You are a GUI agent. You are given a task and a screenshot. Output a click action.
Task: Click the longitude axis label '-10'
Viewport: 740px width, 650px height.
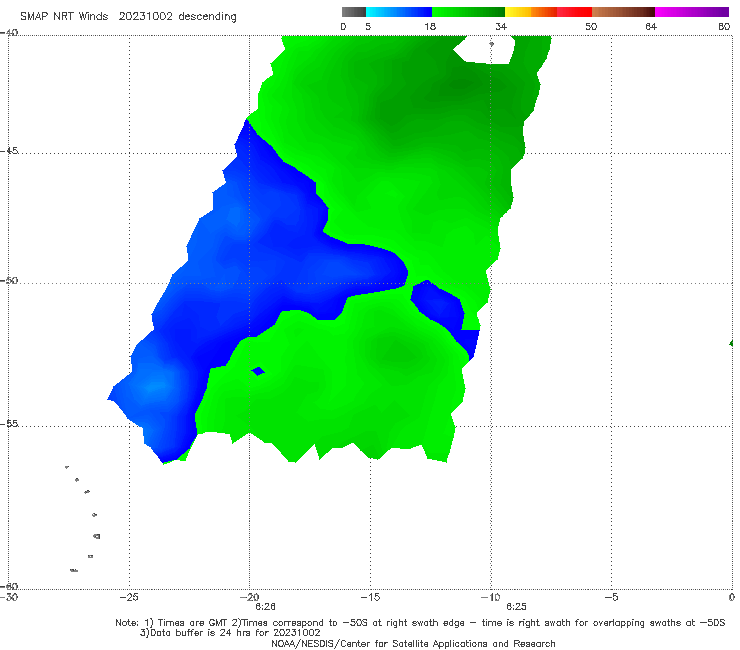point(490,597)
